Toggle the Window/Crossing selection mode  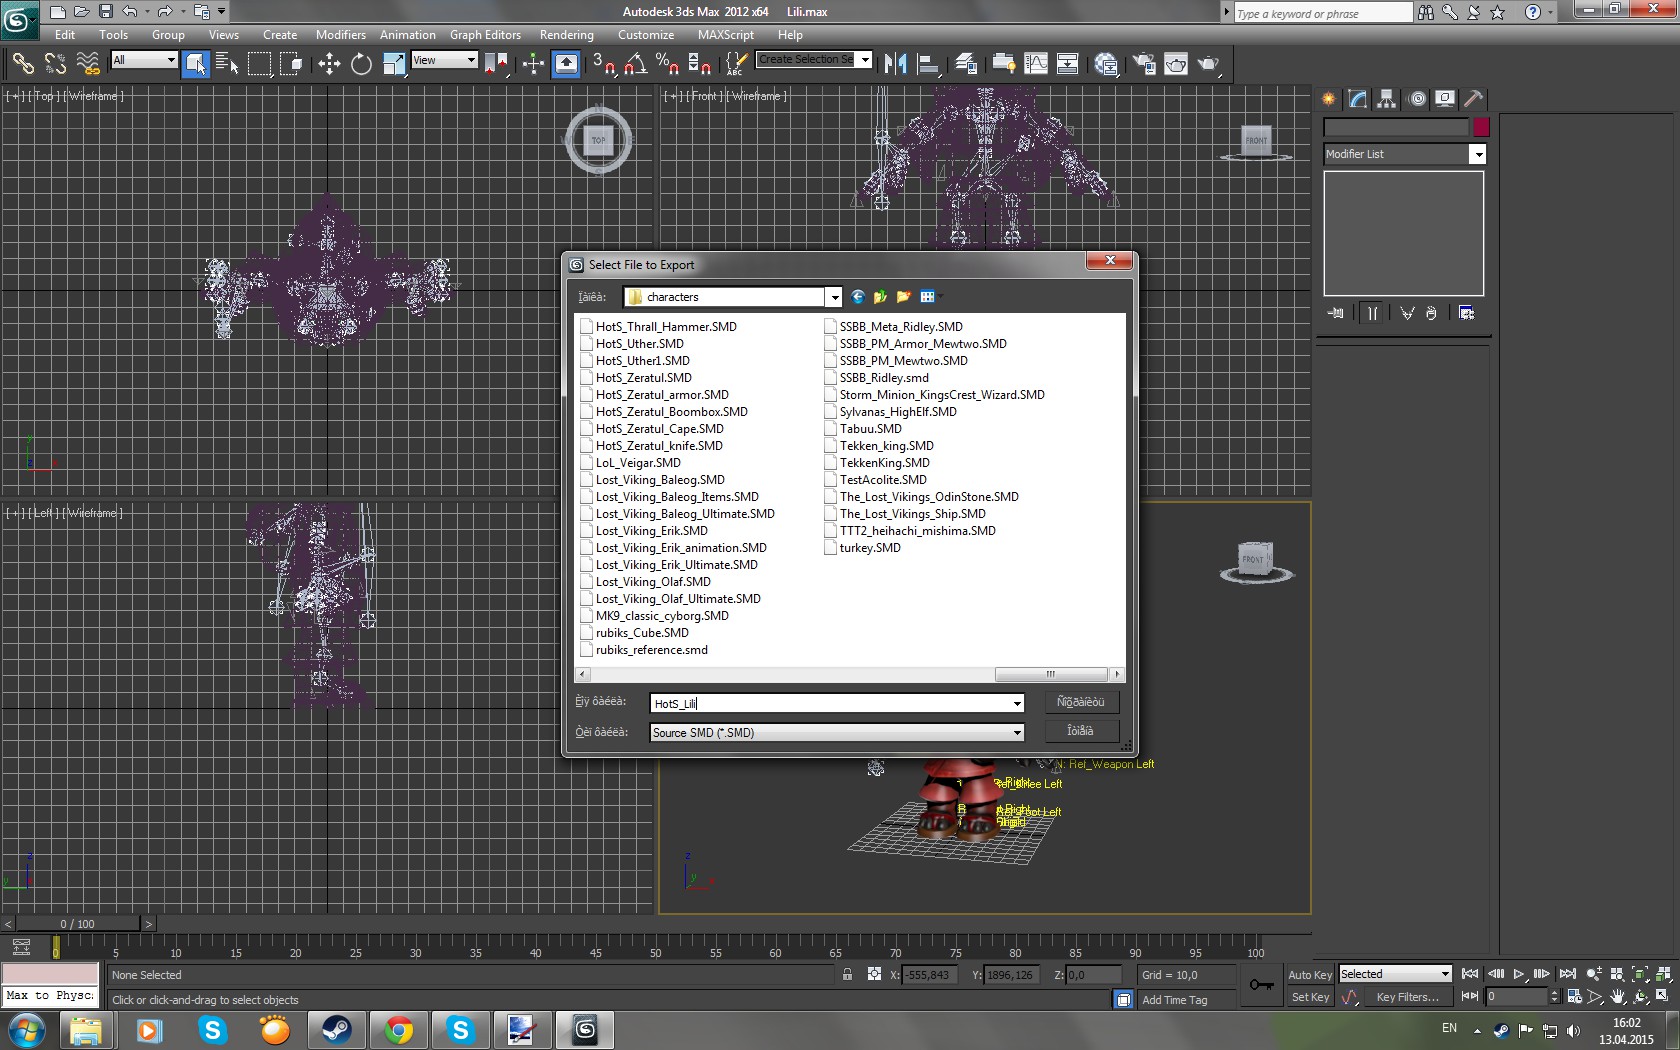pos(292,64)
